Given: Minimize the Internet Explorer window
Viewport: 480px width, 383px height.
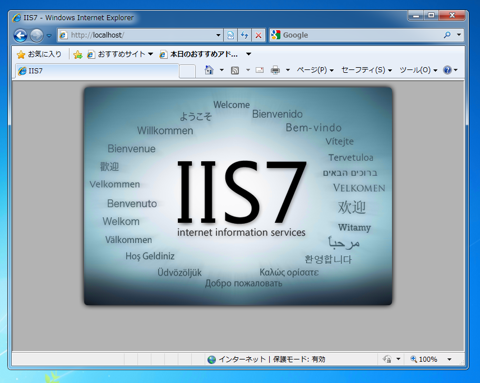Looking at the screenshot, I should click(x=416, y=16).
